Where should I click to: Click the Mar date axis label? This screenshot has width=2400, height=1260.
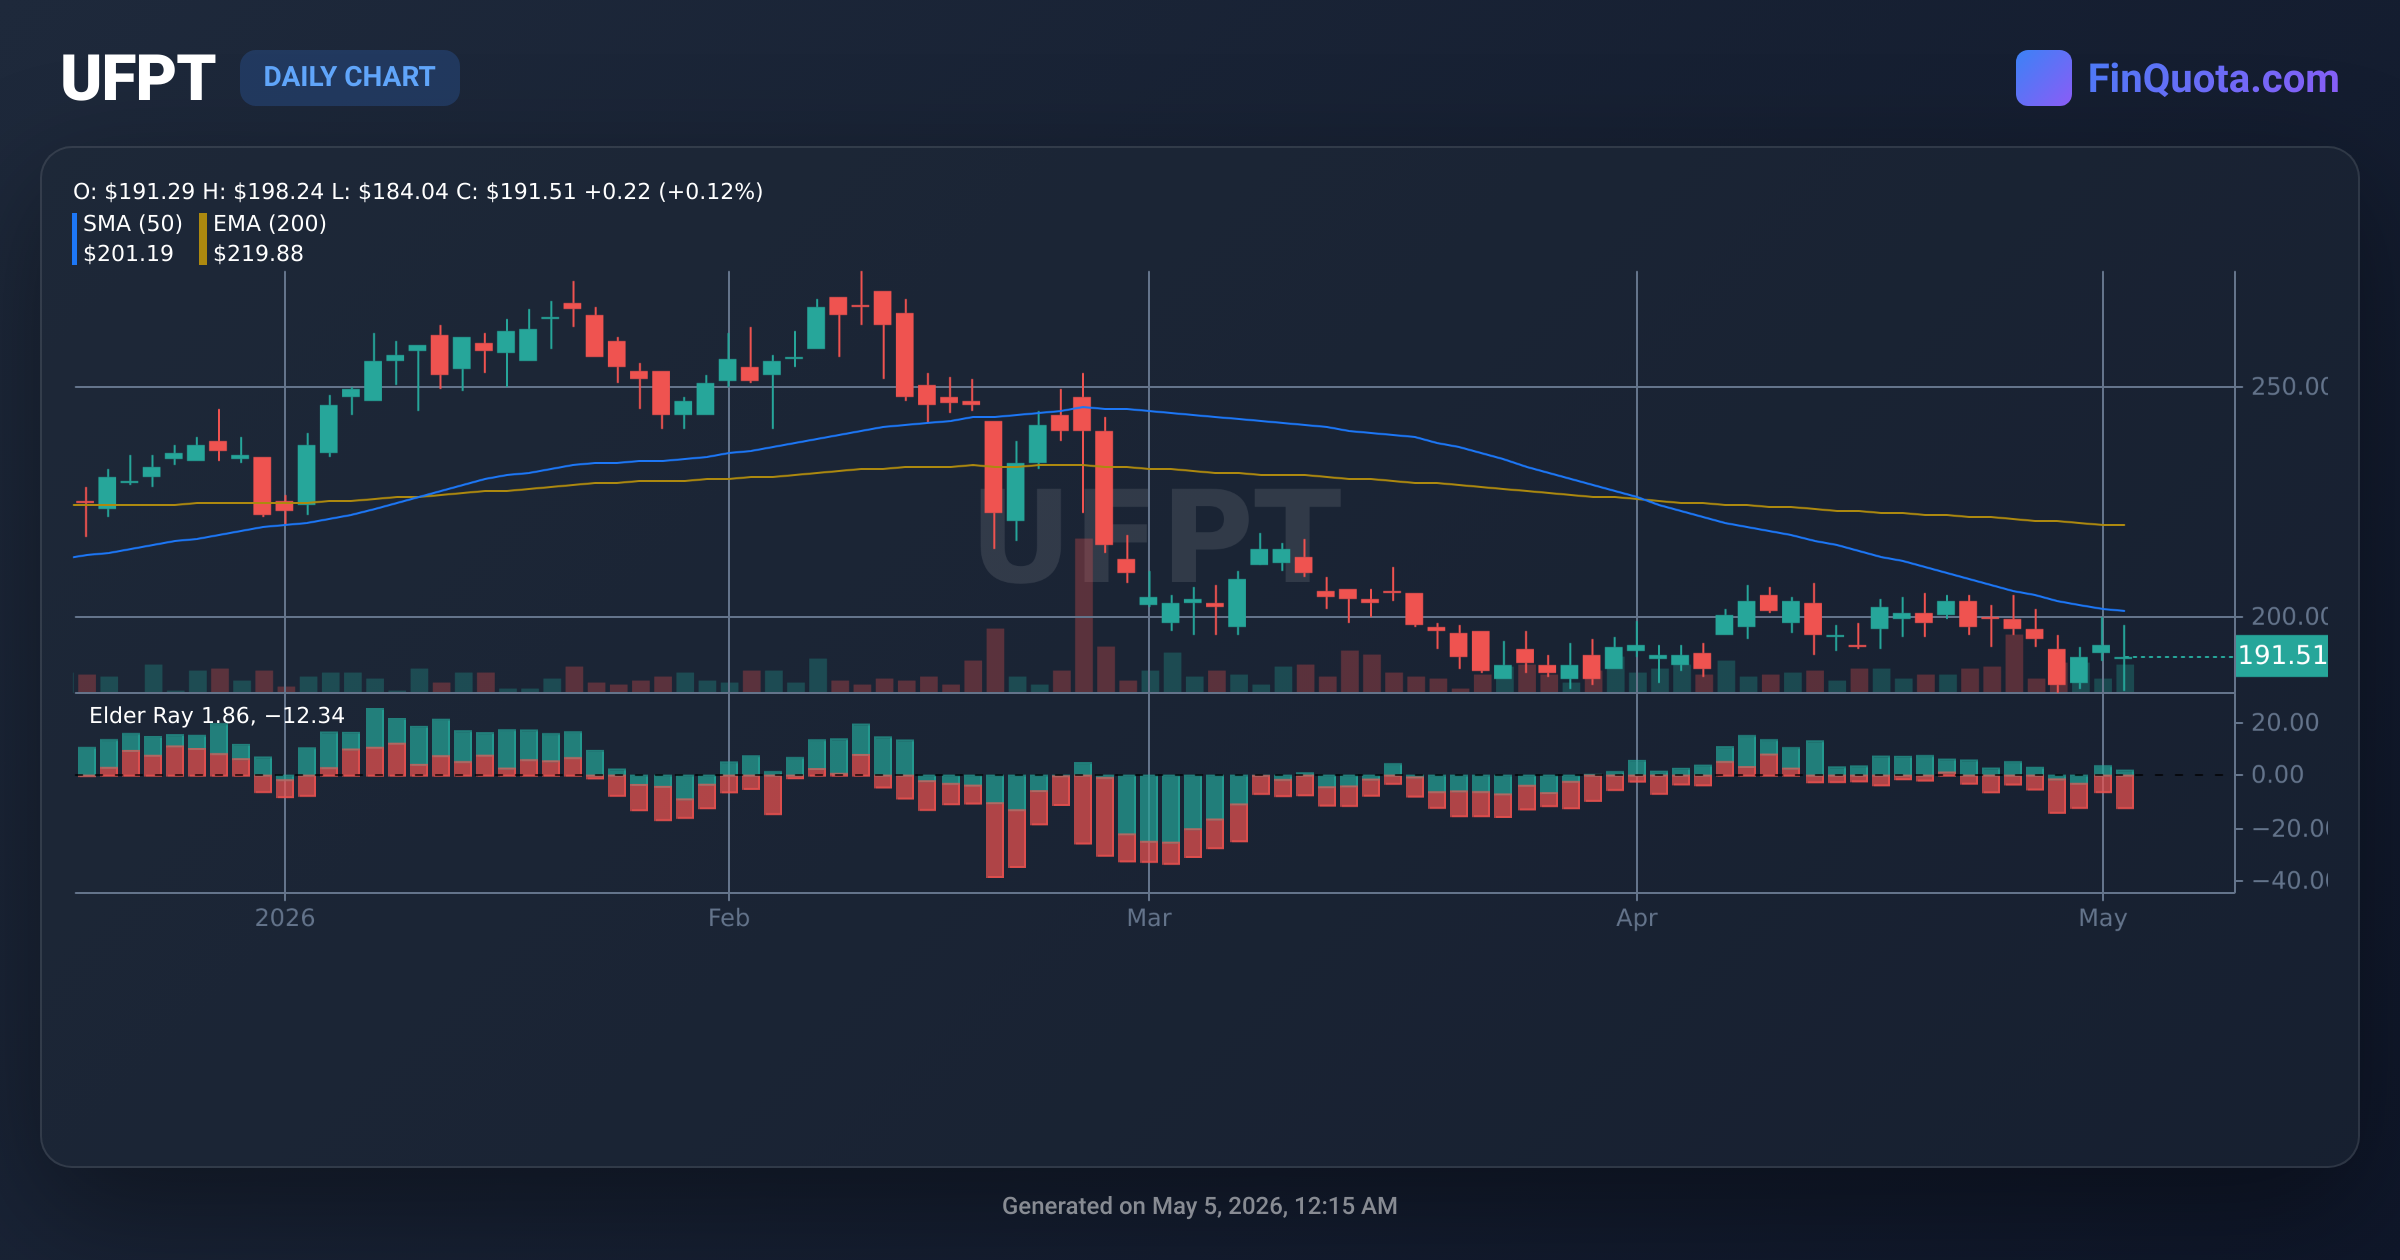point(1149,918)
